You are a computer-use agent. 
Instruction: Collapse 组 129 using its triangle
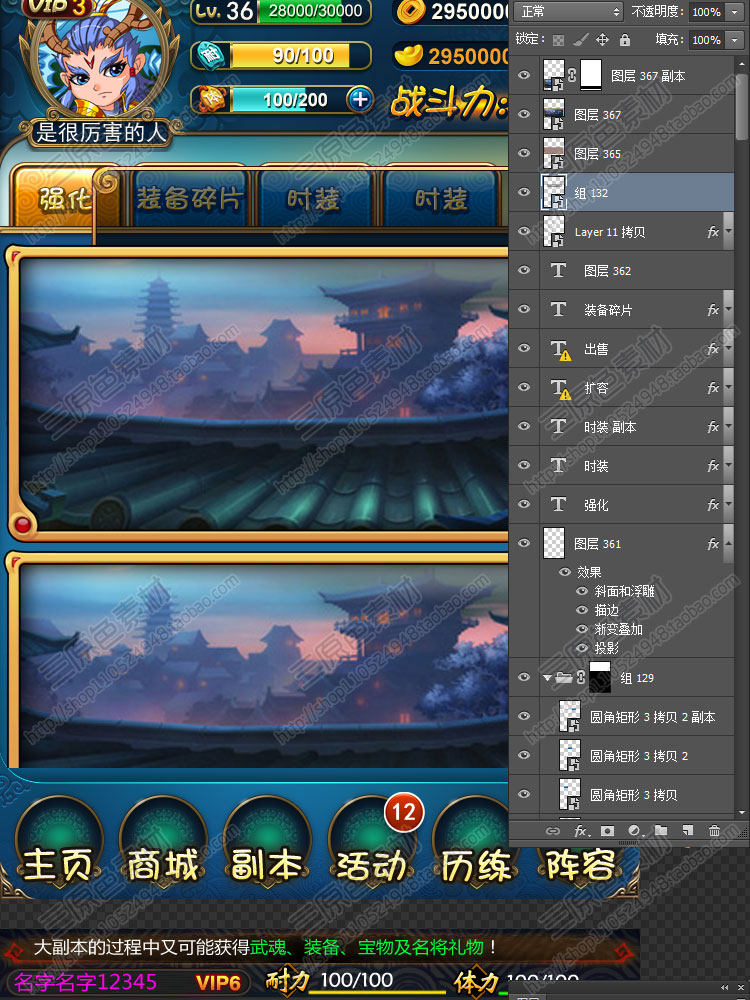point(547,678)
